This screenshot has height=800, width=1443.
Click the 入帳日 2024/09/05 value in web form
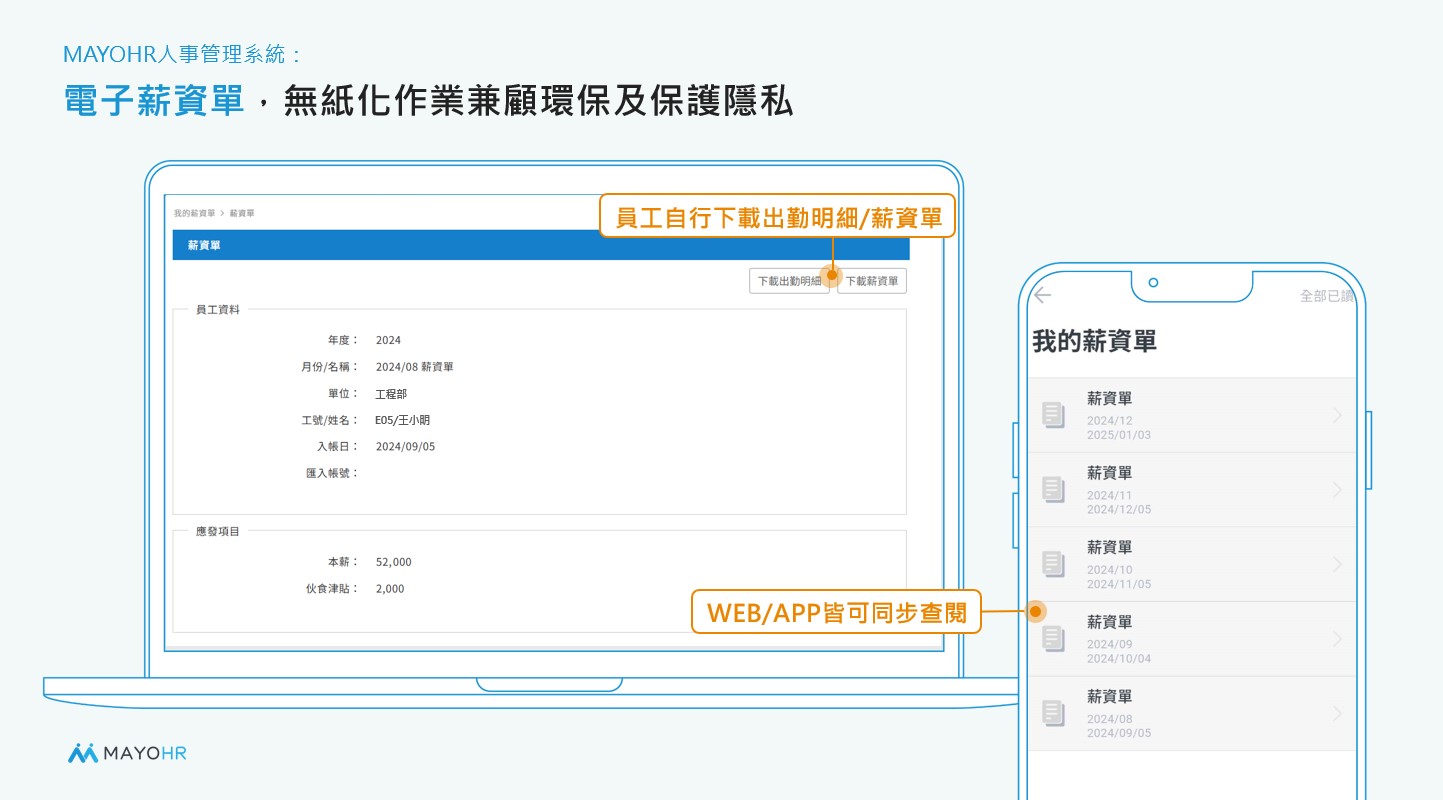(406, 446)
